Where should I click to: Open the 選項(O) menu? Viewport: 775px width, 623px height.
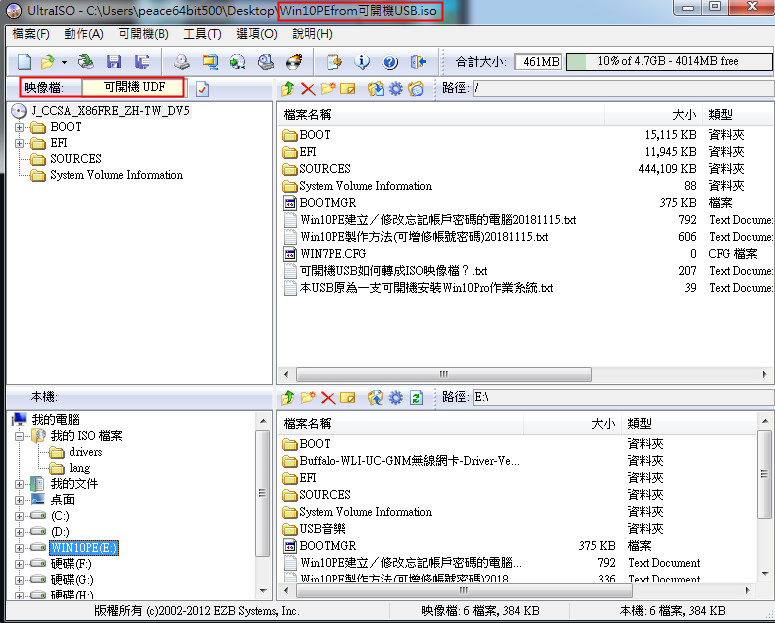pos(257,34)
